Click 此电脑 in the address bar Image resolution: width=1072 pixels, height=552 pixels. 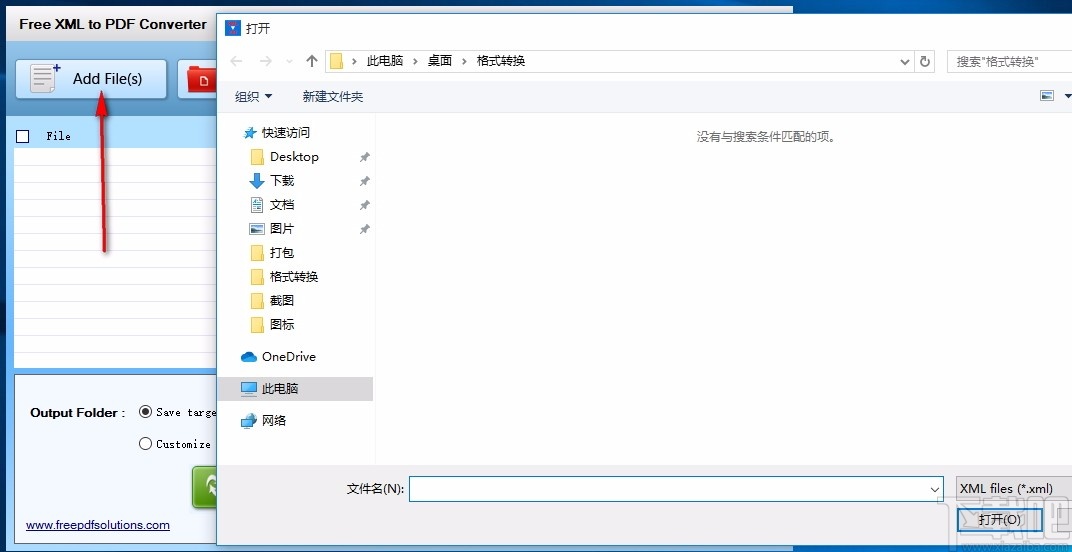coord(385,61)
